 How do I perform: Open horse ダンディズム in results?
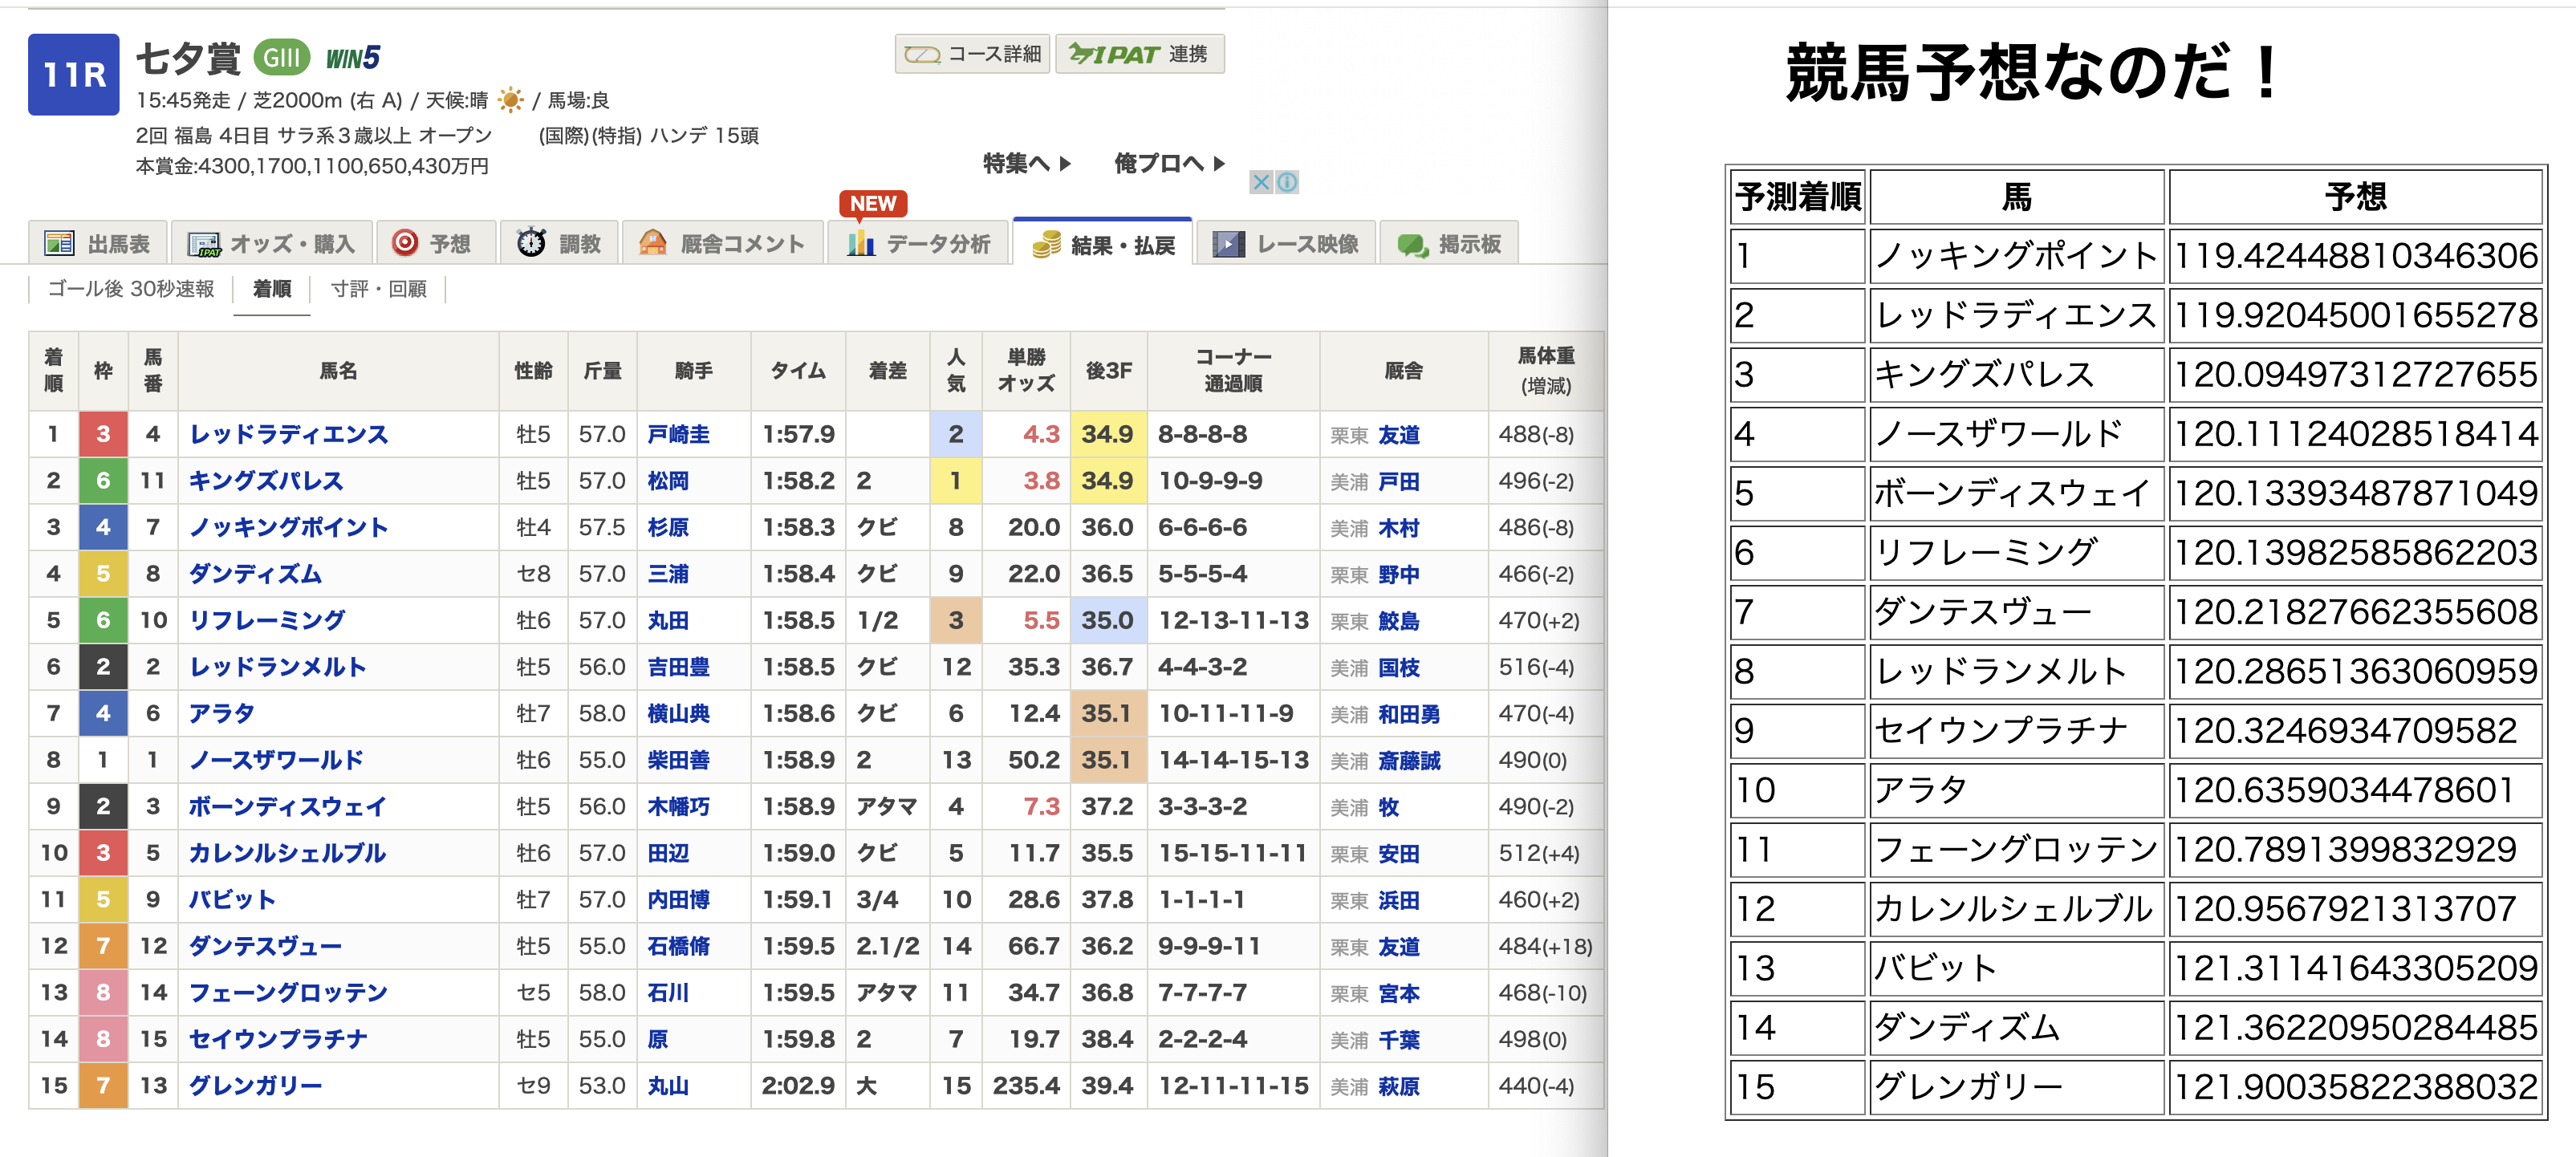[255, 574]
